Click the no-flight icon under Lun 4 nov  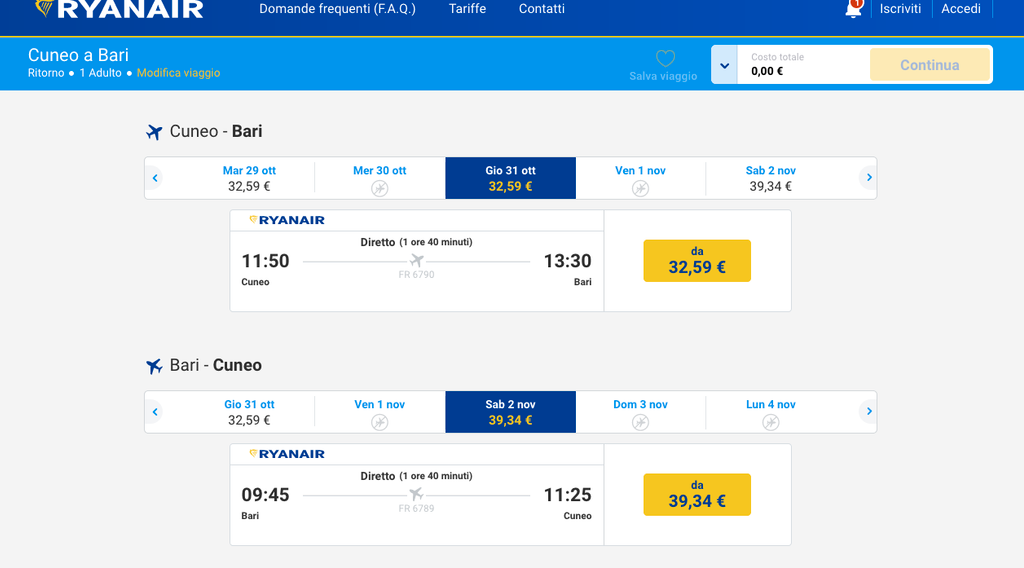[770, 422]
